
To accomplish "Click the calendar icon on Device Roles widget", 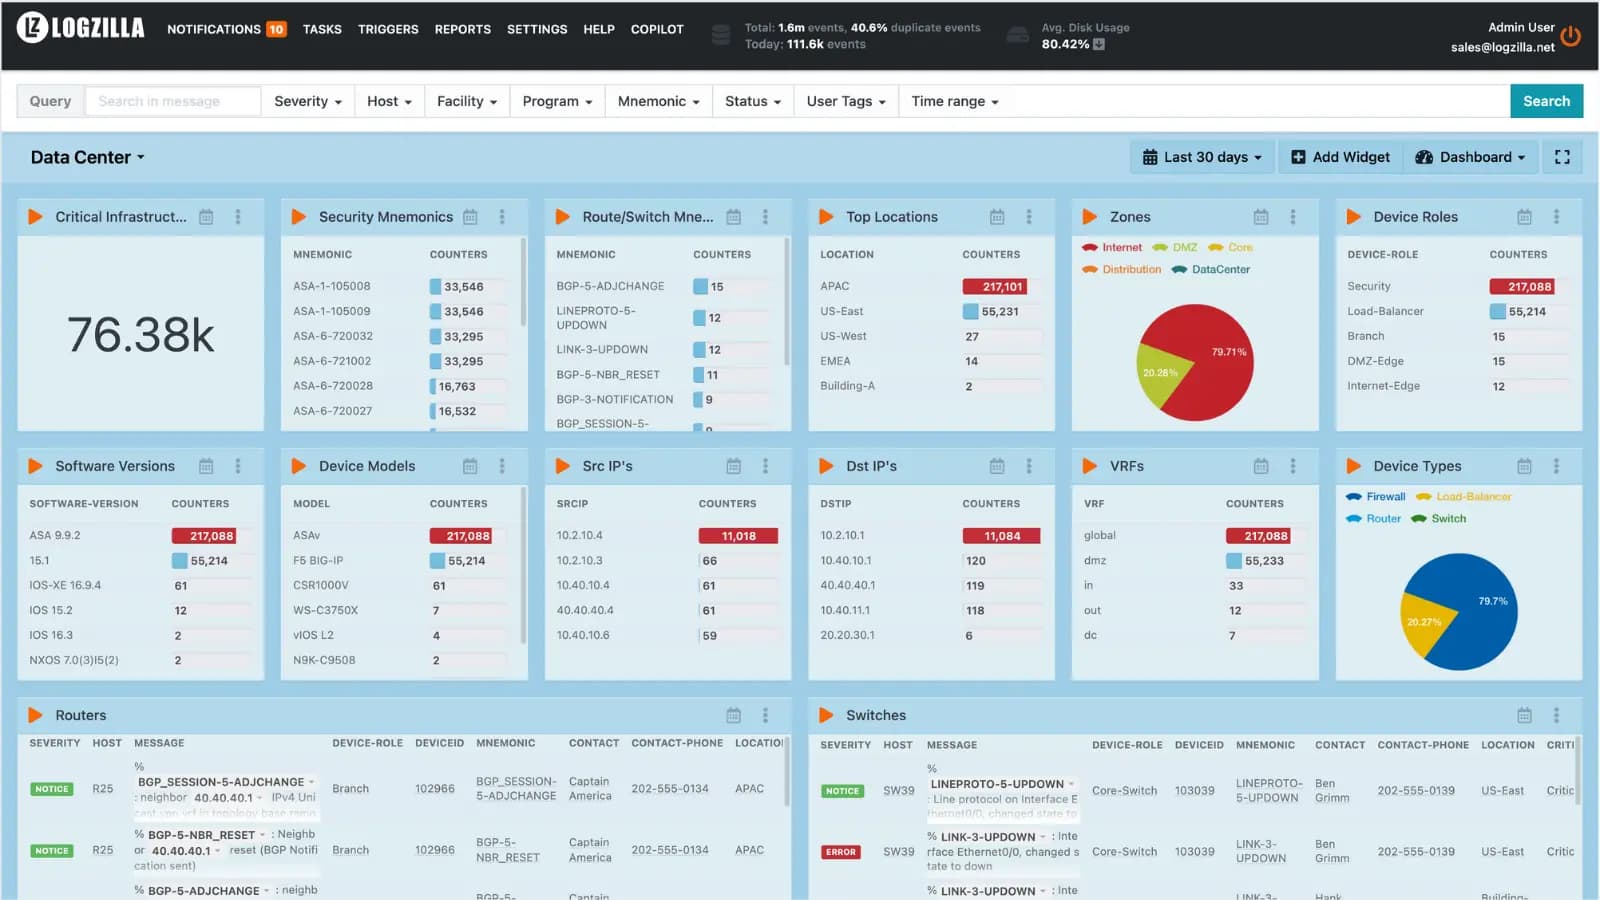I will [x=1524, y=216].
